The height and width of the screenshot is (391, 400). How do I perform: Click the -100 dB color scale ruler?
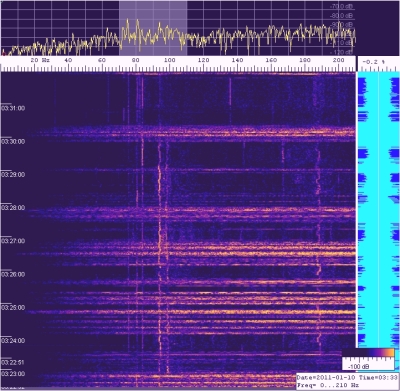click(x=368, y=364)
